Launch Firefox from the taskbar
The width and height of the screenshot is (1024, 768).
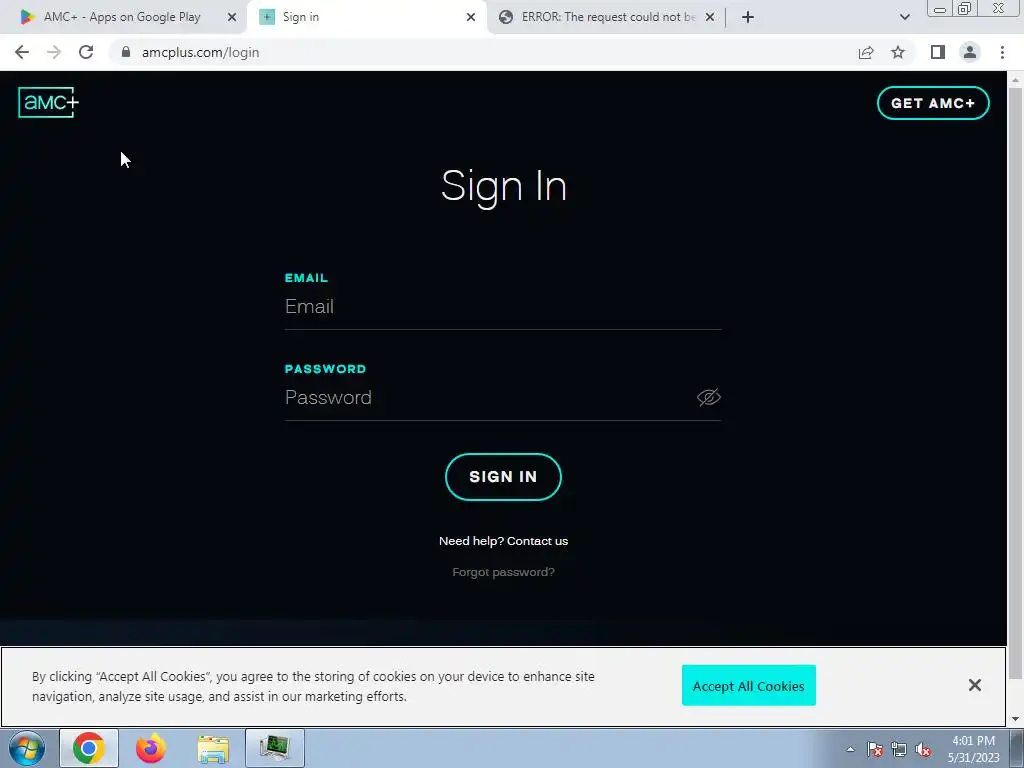151,748
